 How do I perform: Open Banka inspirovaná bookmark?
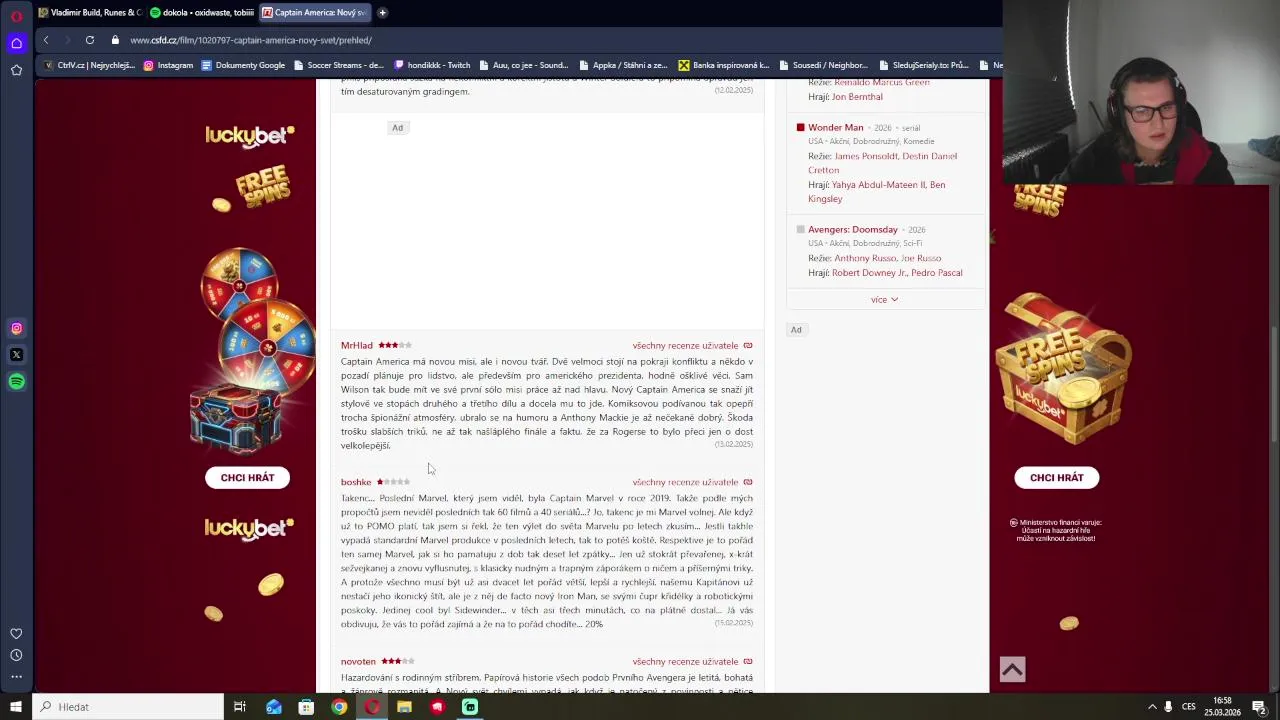click(x=723, y=66)
